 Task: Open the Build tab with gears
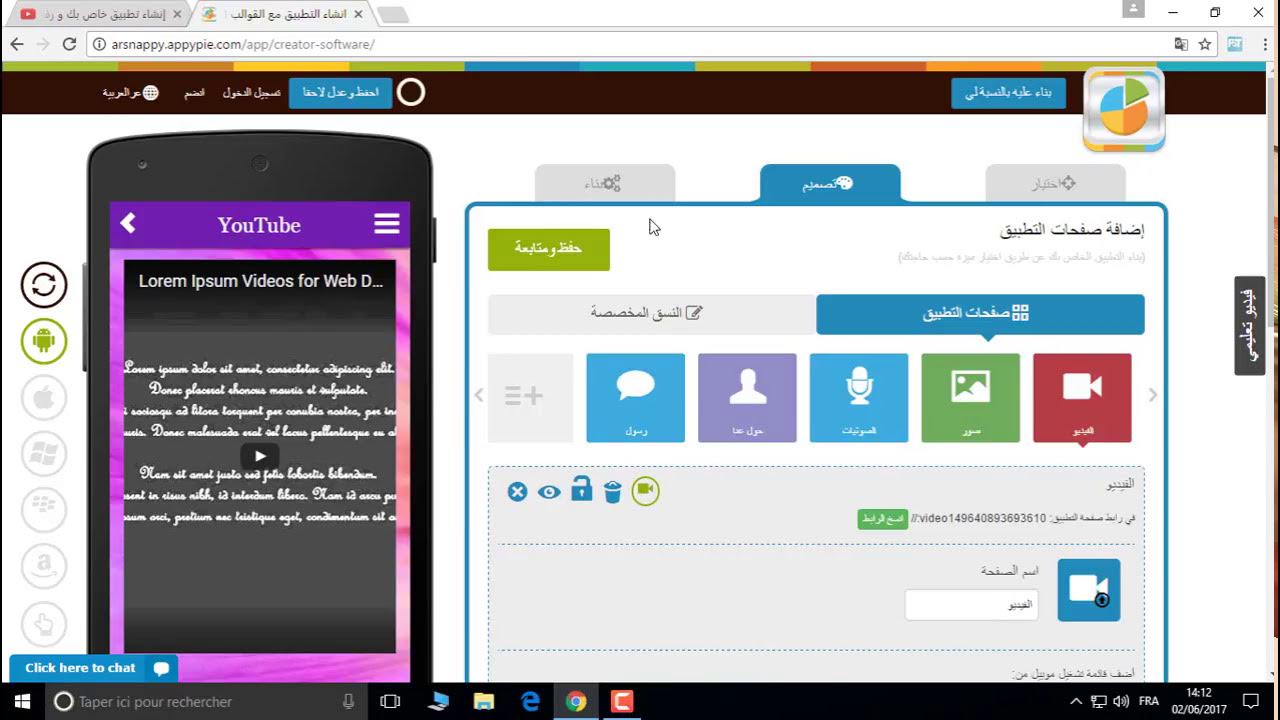(605, 183)
